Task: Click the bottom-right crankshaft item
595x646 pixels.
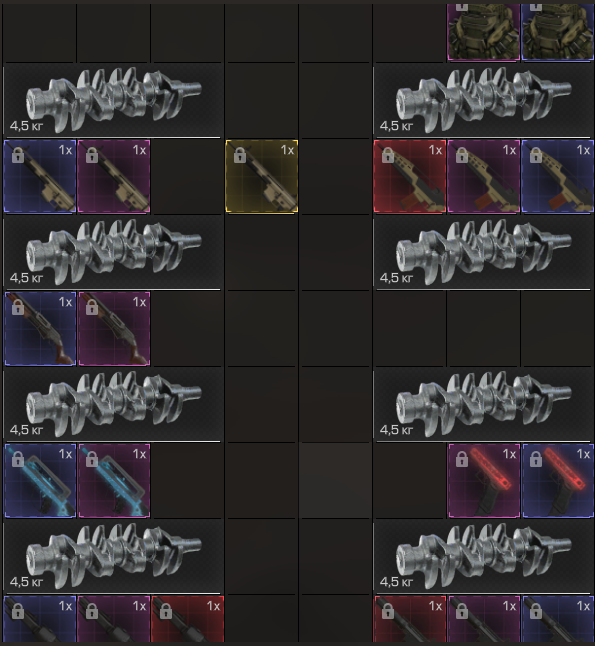Action: click(483, 557)
